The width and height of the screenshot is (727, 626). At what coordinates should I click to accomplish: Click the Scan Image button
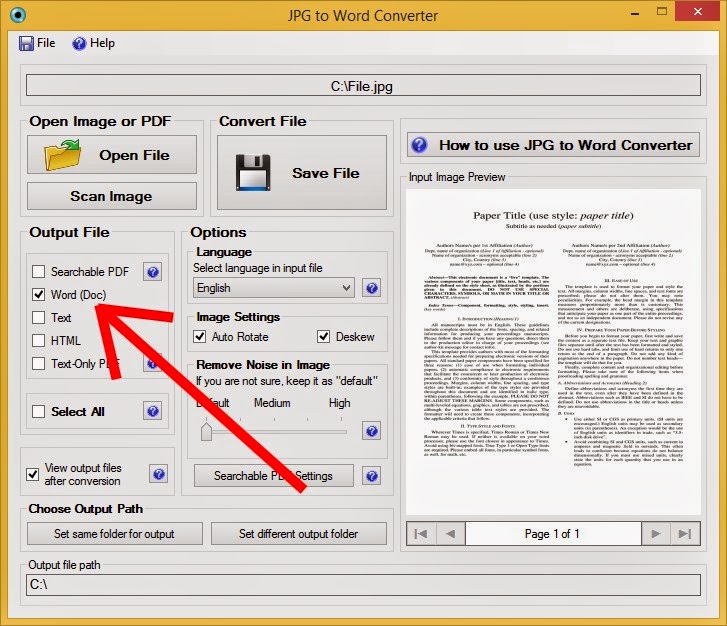(x=112, y=196)
